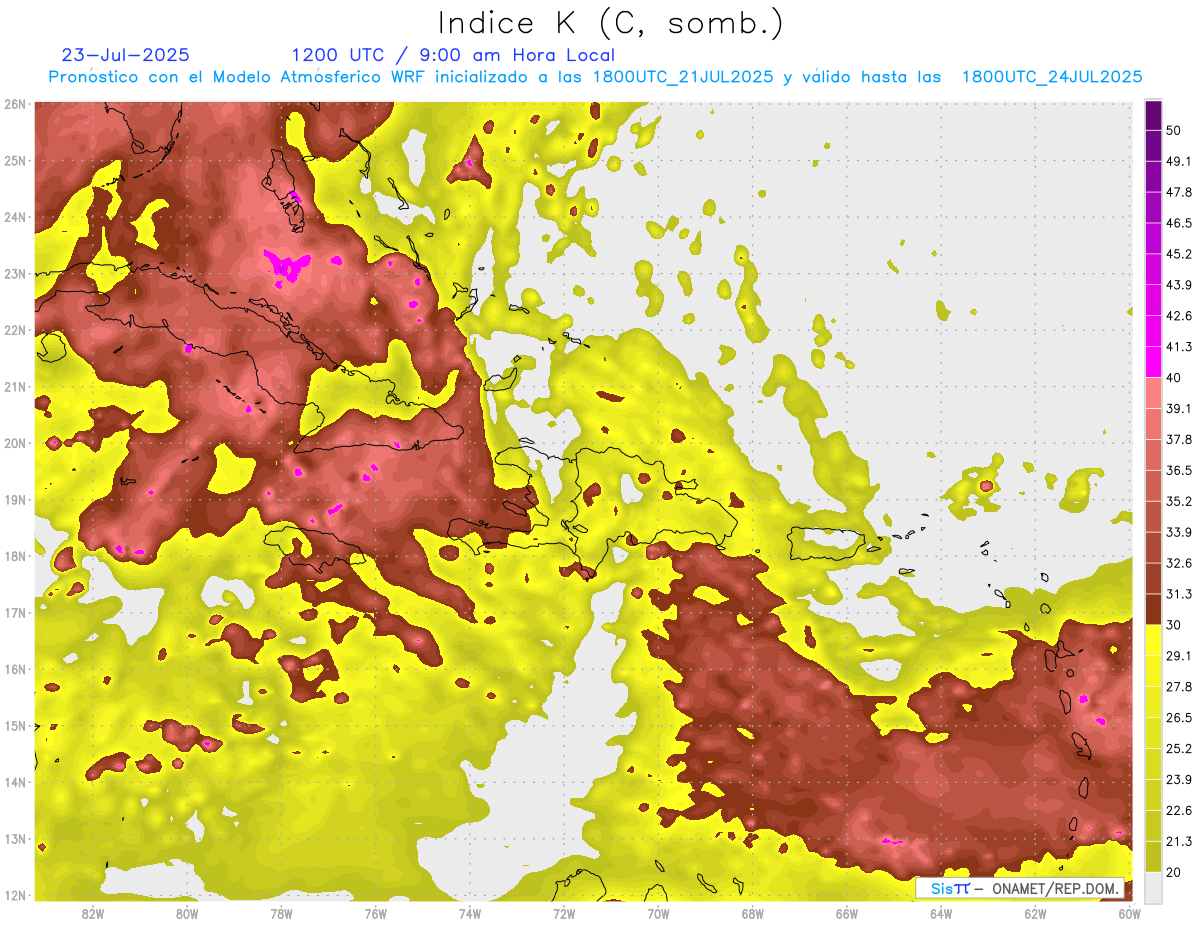Viewport: 1200px width, 927px height.
Task: Click the '62W' longitude label
Action: [x=1035, y=913]
